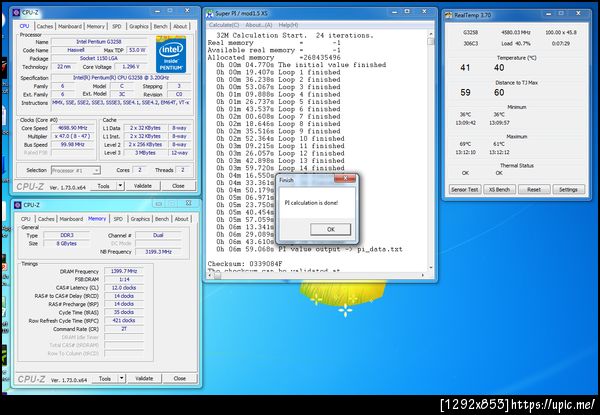Click Super PI horizontal scrollbar thumb
600x415 pixels.
217,275
